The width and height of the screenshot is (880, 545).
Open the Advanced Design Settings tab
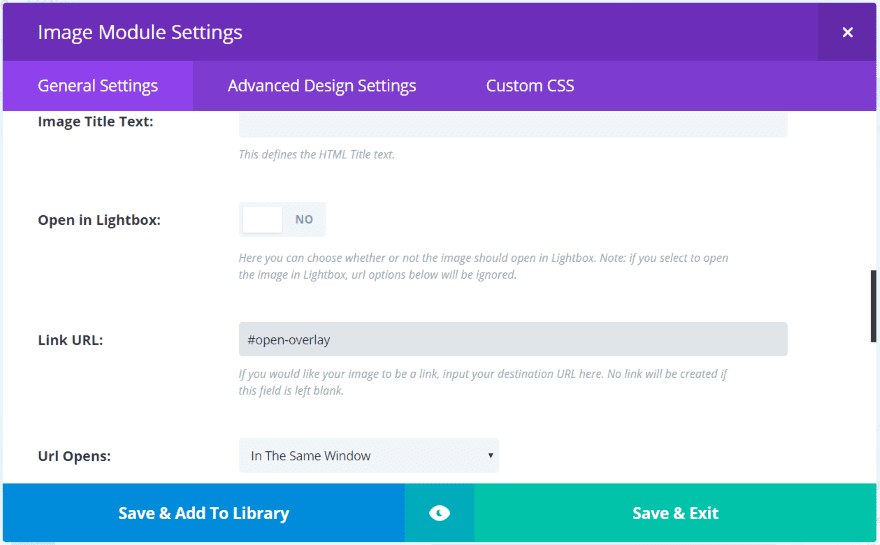pyautogui.click(x=322, y=86)
